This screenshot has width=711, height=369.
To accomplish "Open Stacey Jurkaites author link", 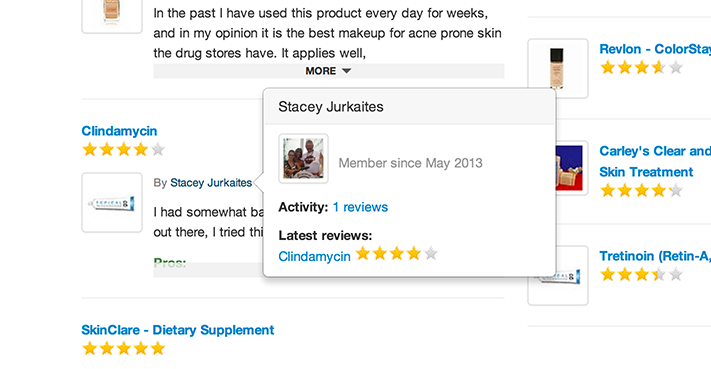I will (211, 183).
